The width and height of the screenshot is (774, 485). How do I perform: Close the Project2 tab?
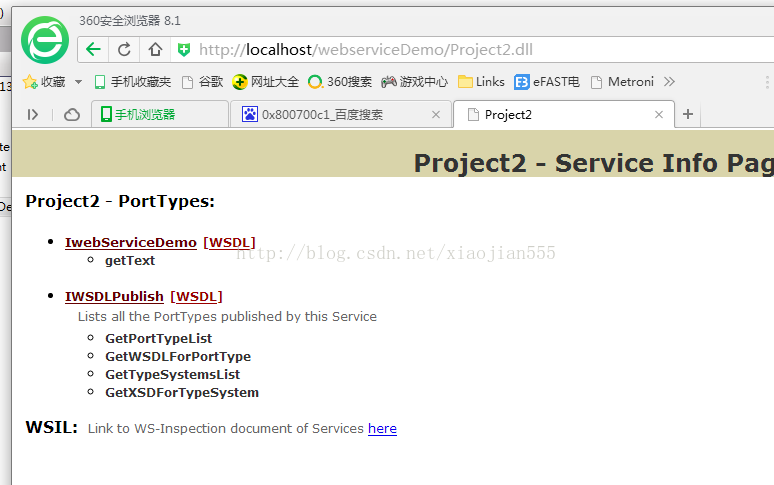tap(658, 115)
